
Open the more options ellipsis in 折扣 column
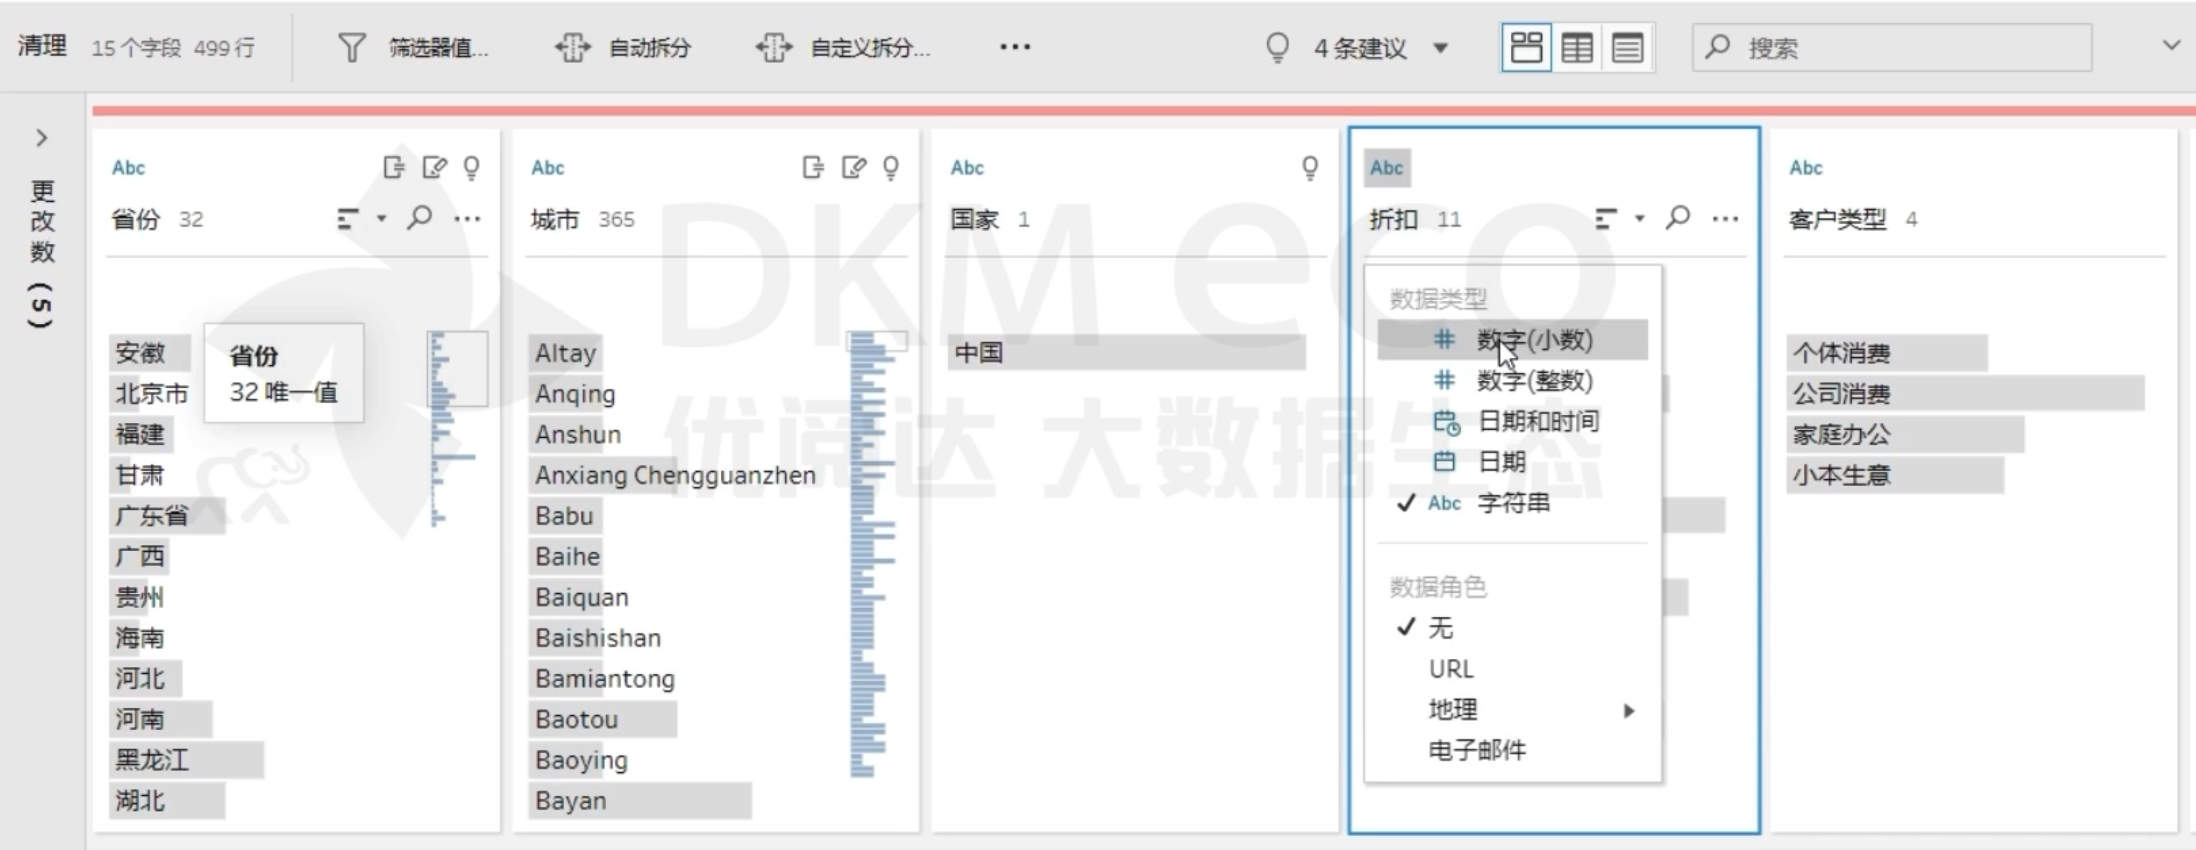[x=1725, y=218]
